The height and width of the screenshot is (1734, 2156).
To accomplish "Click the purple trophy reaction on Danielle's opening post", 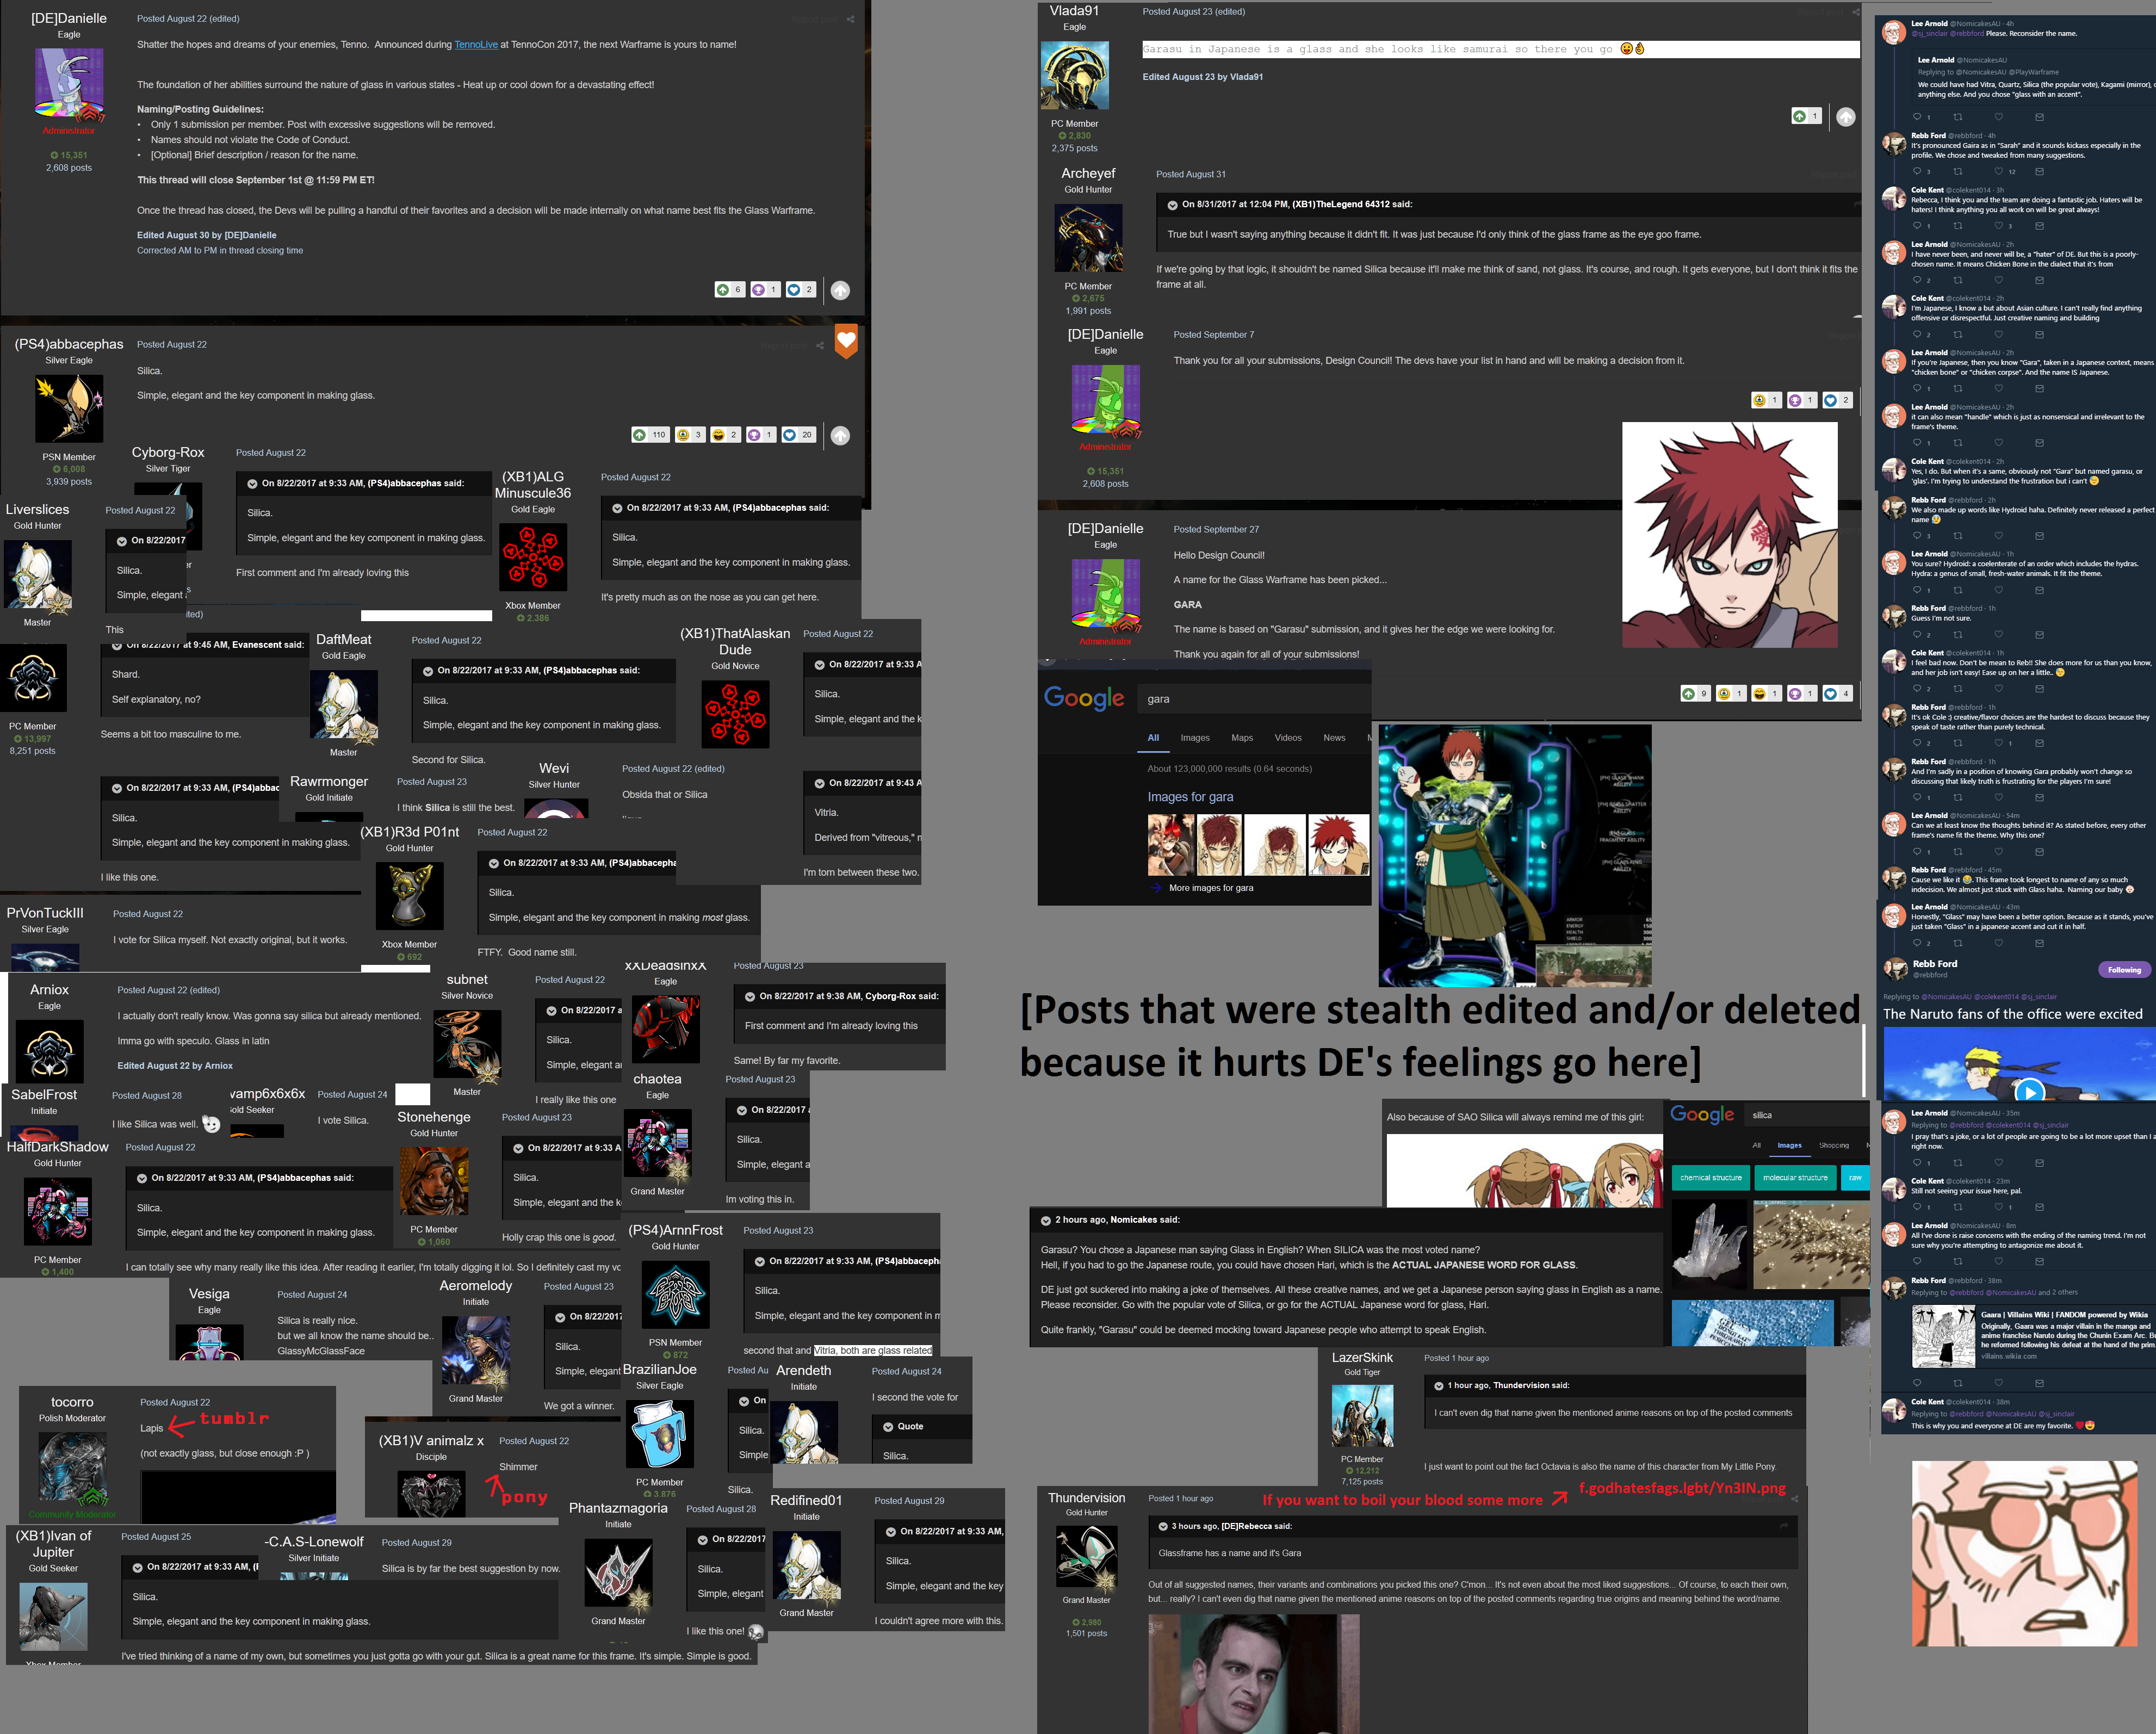I will click(x=765, y=290).
